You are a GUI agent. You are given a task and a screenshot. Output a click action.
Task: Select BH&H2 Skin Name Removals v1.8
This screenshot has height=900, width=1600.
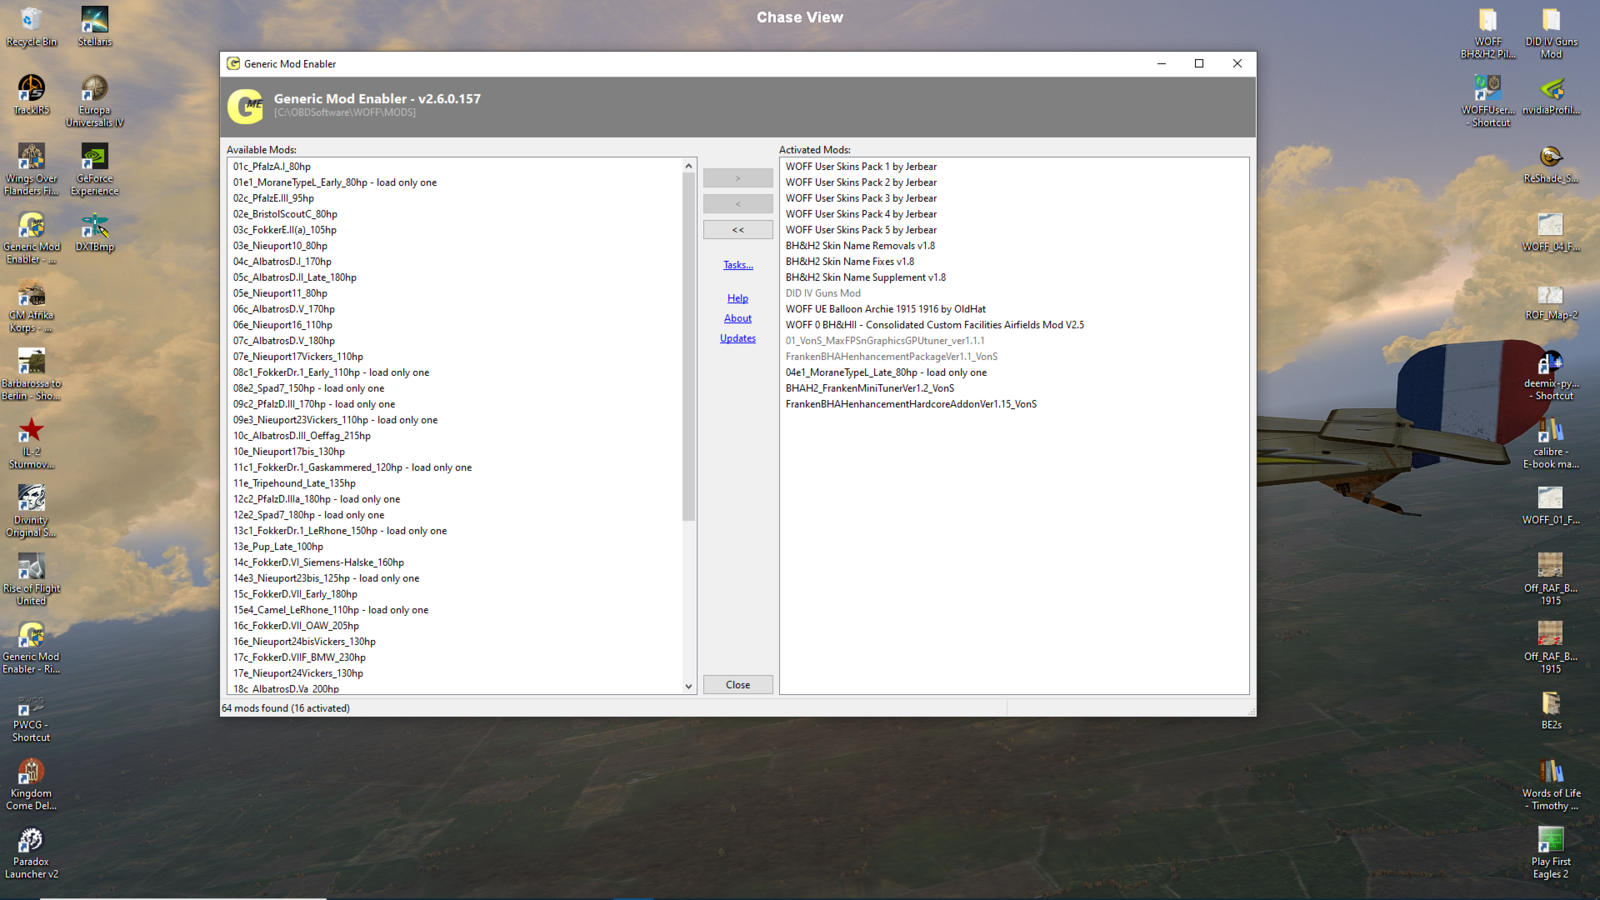point(860,246)
